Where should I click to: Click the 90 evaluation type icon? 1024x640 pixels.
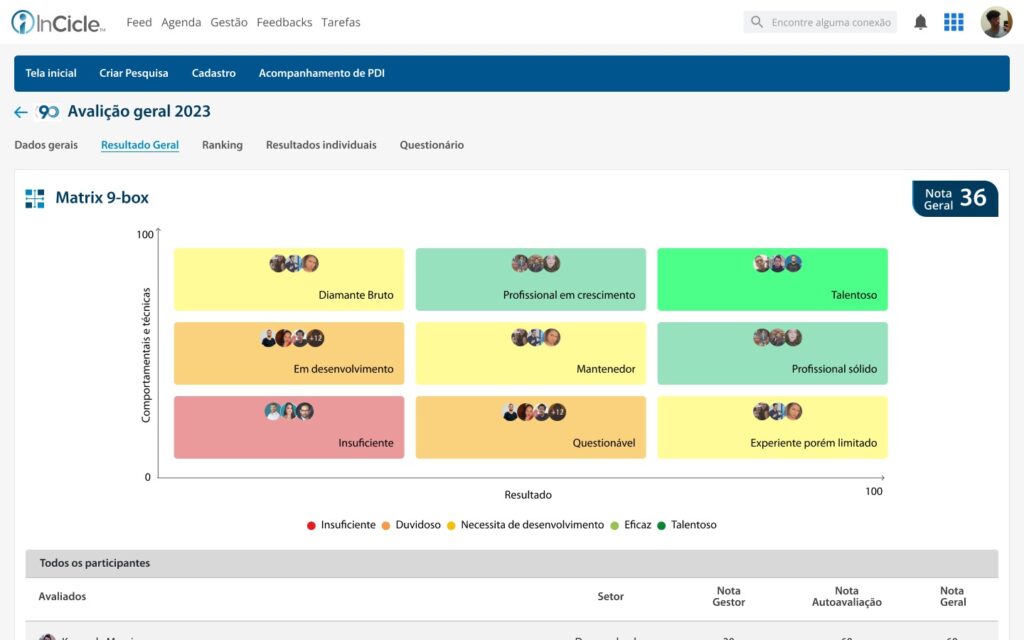pos(48,112)
